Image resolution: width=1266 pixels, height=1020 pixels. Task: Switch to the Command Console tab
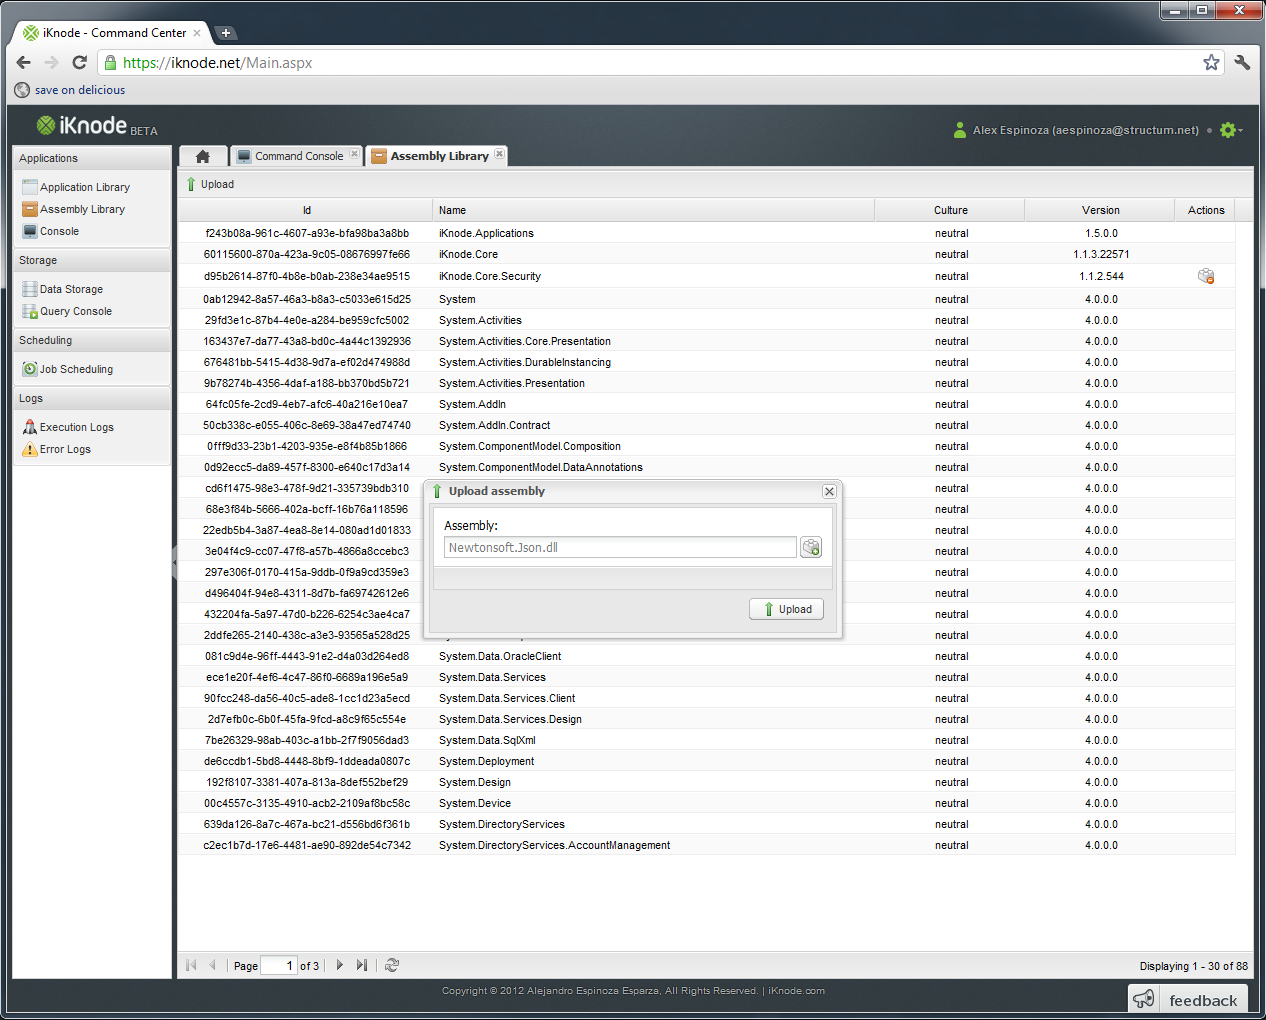point(298,156)
